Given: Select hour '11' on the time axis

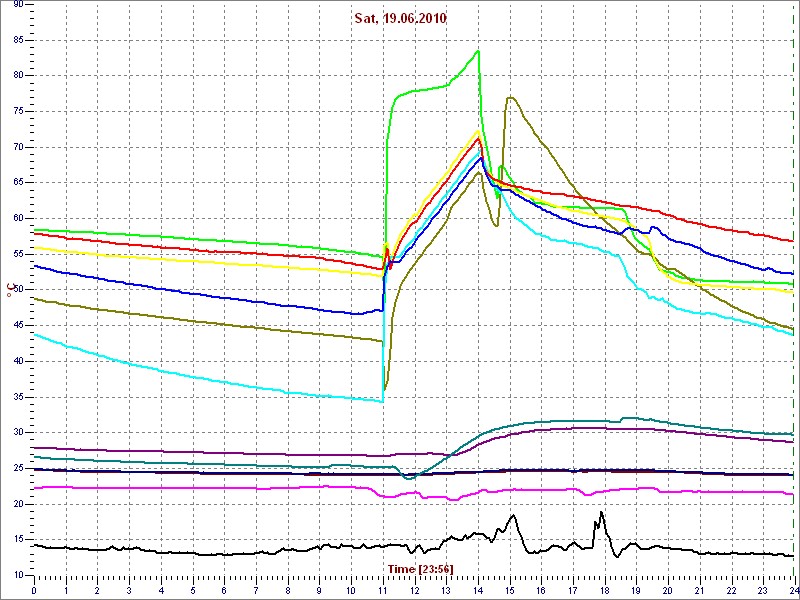Looking at the screenshot, I should point(383,590).
